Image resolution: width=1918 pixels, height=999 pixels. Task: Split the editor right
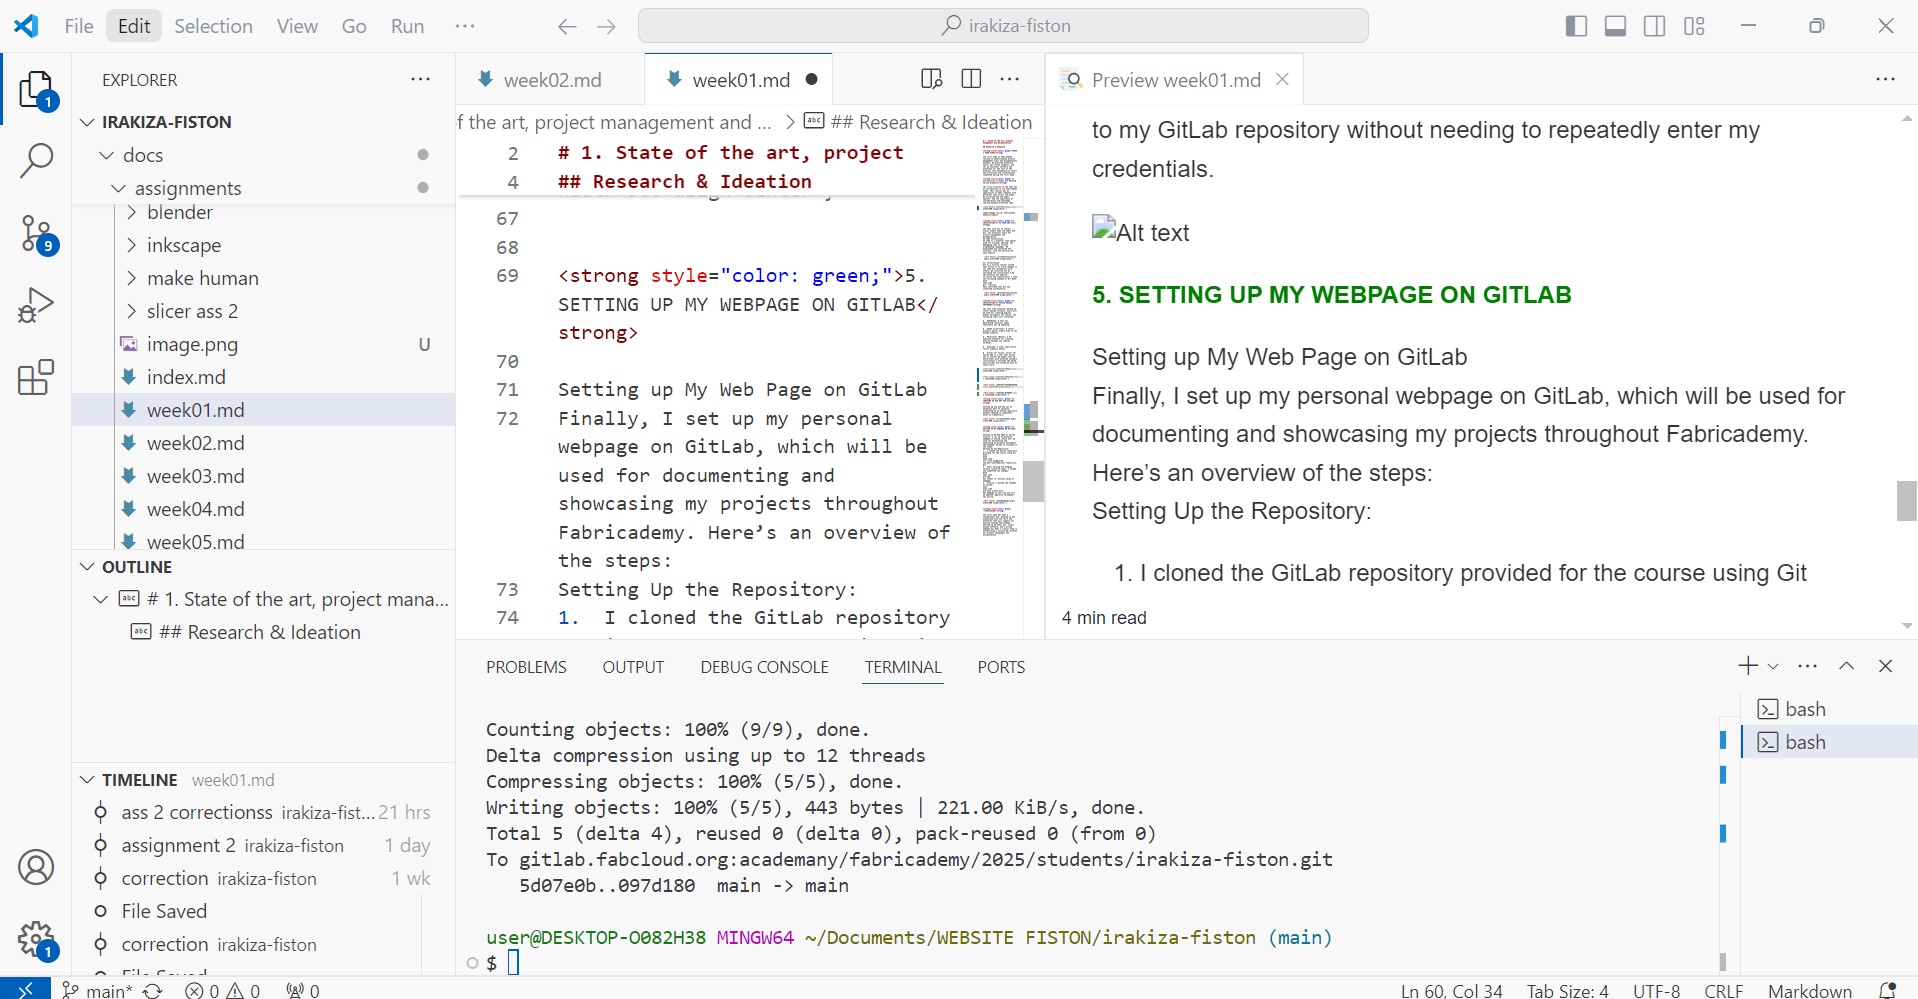coord(971,79)
